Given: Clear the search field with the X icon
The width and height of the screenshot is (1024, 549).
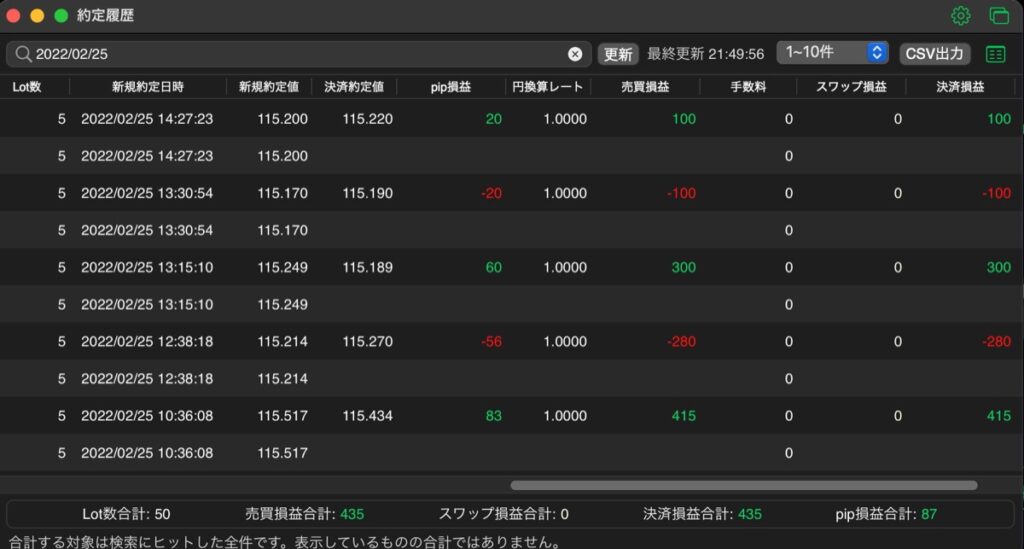Looking at the screenshot, I should click(575, 54).
